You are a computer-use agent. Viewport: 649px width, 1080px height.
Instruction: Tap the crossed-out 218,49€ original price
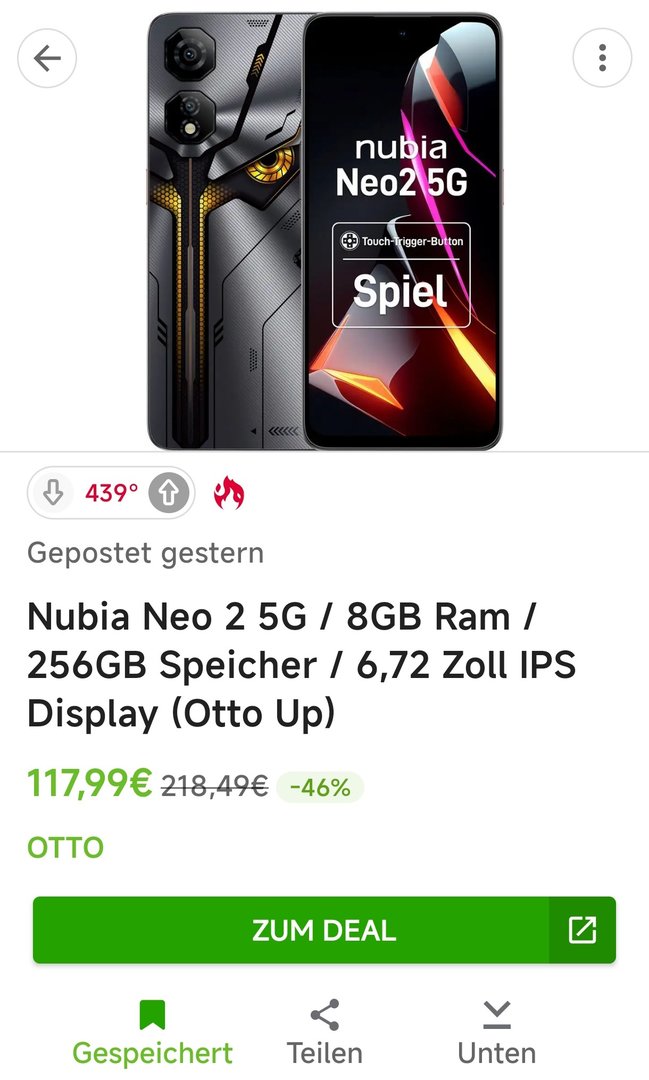point(214,787)
